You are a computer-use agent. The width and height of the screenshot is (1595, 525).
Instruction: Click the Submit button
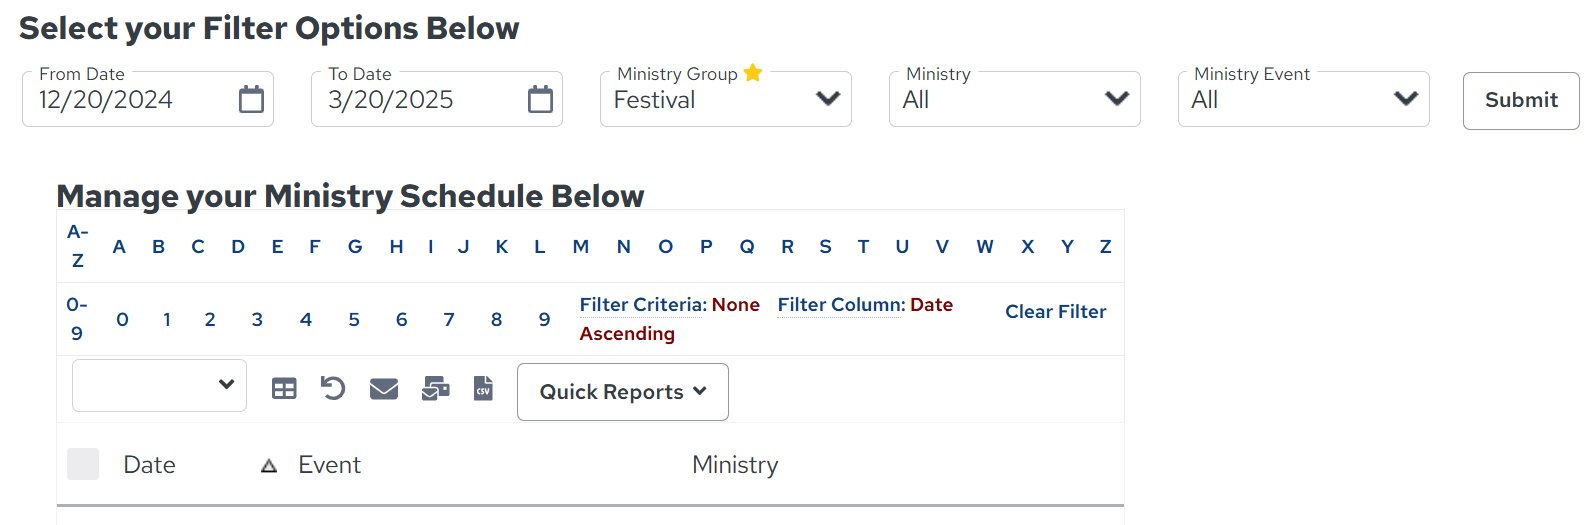(x=1521, y=100)
